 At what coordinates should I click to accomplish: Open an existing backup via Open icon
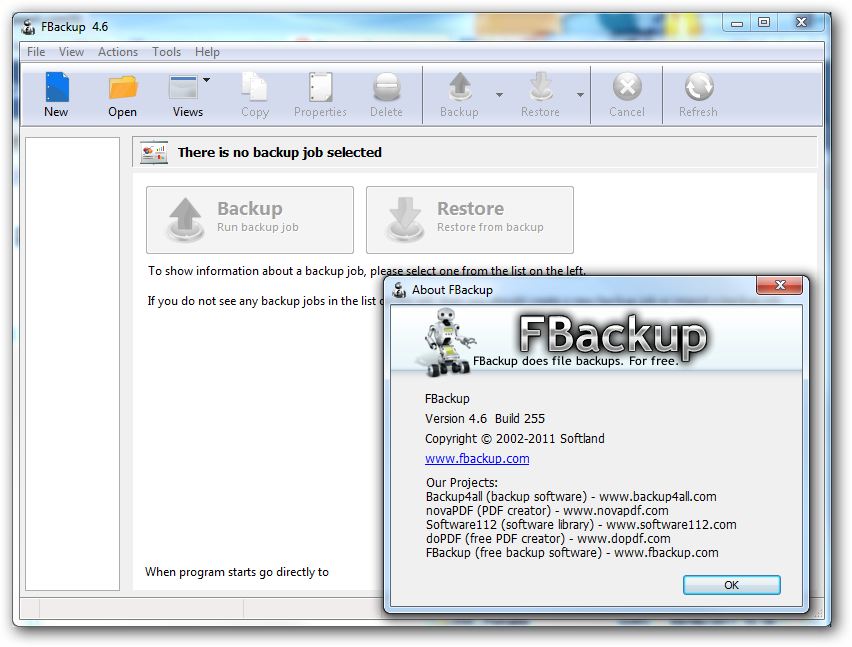pos(123,87)
